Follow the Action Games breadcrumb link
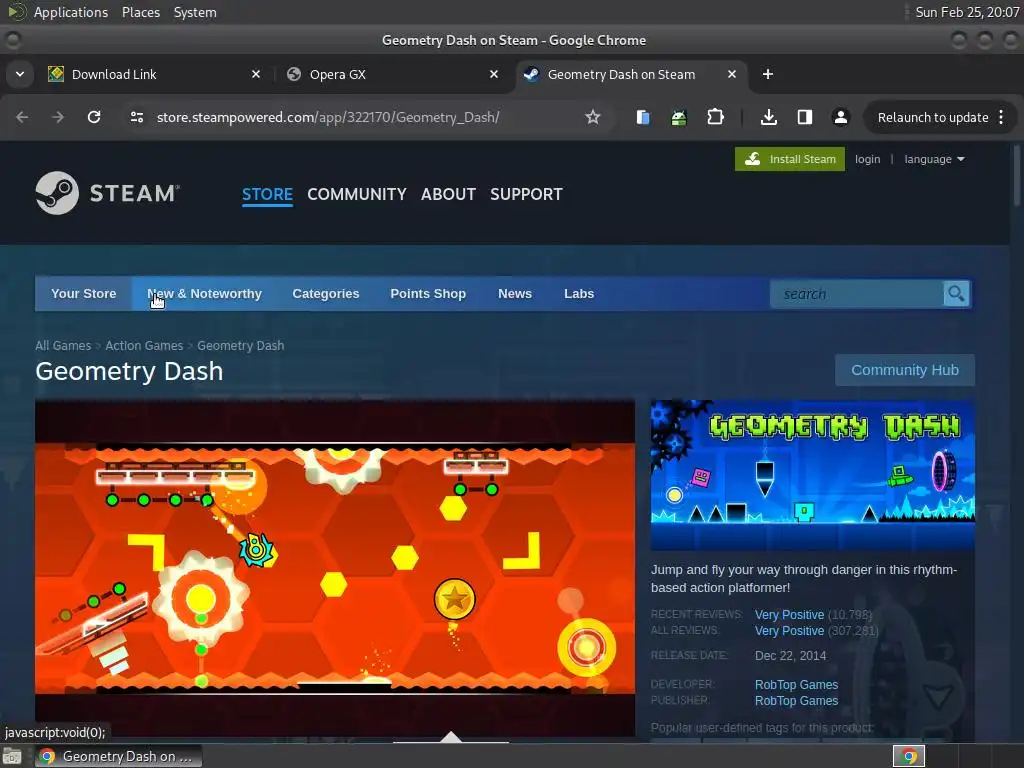The width and height of the screenshot is (1024, 768). pos(144,345)
